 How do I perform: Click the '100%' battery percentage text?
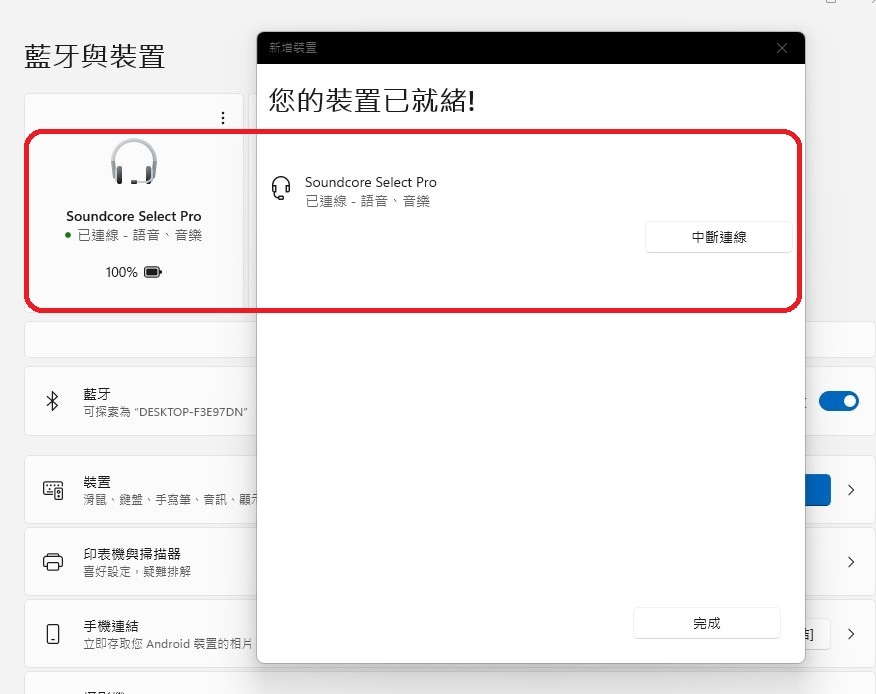pos(121,272)
